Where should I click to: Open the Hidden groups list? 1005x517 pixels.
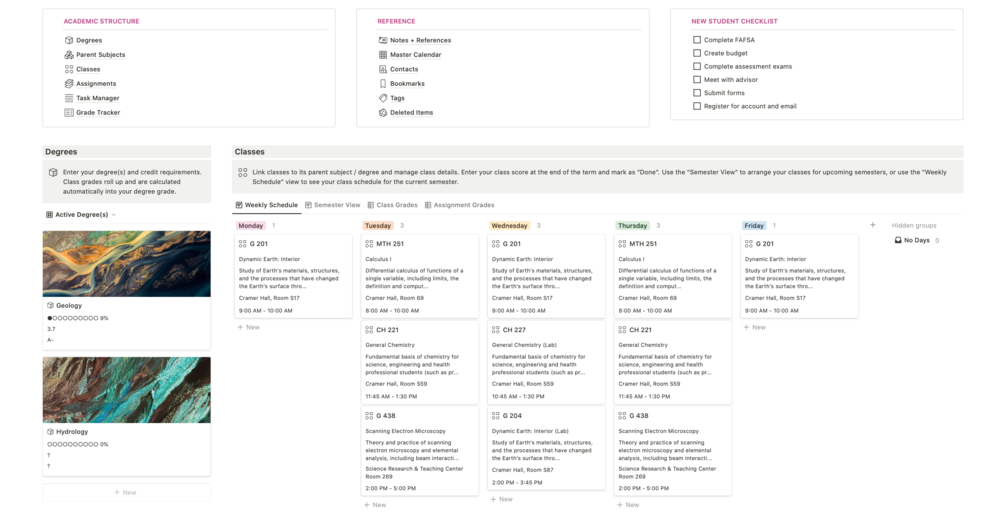914,226
